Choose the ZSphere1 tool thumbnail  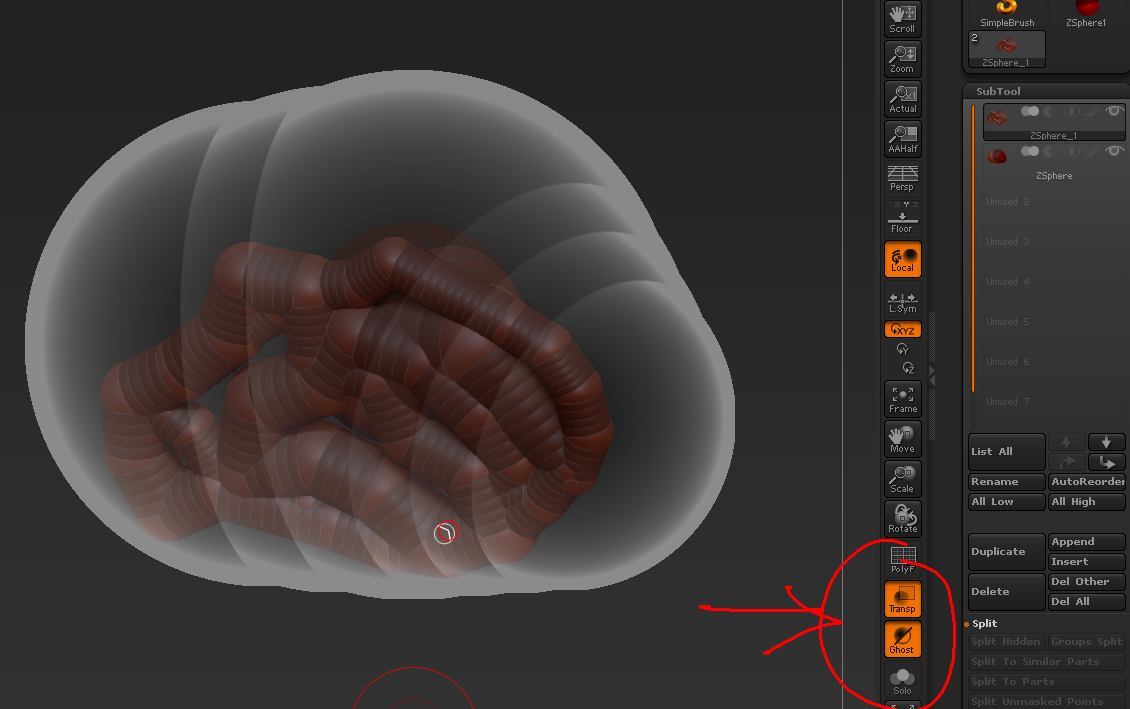[1086, 14]
